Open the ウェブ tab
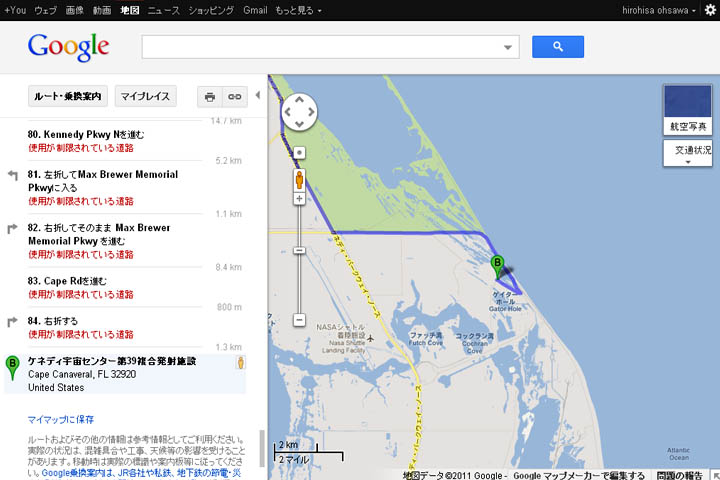This screenshot has width=720, height=480. tap(45, 10)
